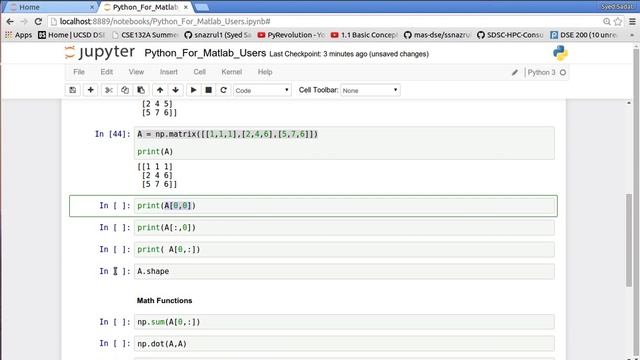This screenshot has width=640, height=360.
Task: Open the Insert menu
Action: tap(169, 72)
